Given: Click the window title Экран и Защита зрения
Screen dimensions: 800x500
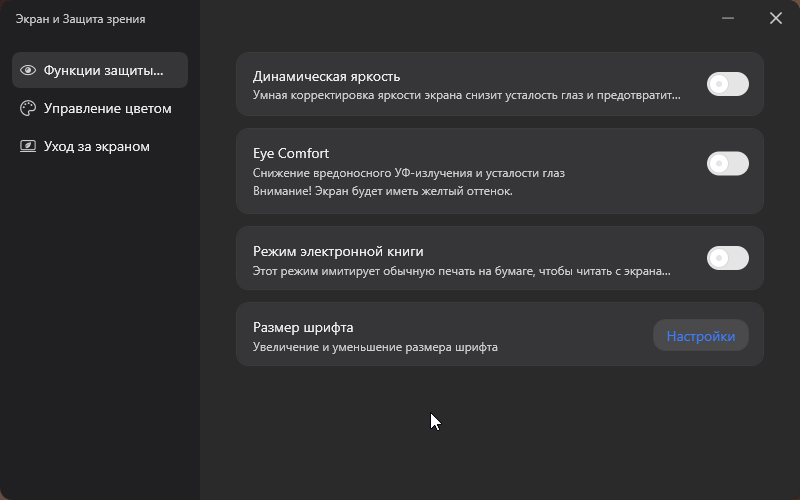Looking at the screenshot, I should pos(80,18).
